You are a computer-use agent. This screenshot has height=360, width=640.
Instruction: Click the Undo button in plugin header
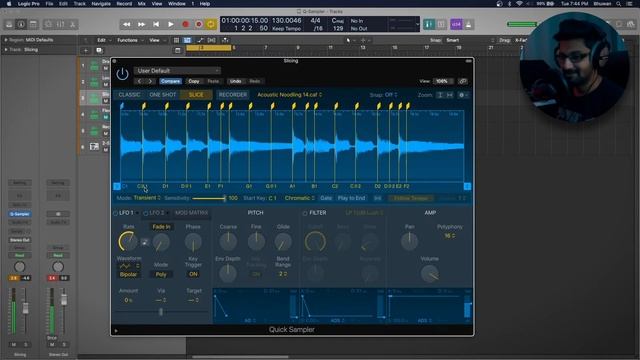click(x=236, y=81)
